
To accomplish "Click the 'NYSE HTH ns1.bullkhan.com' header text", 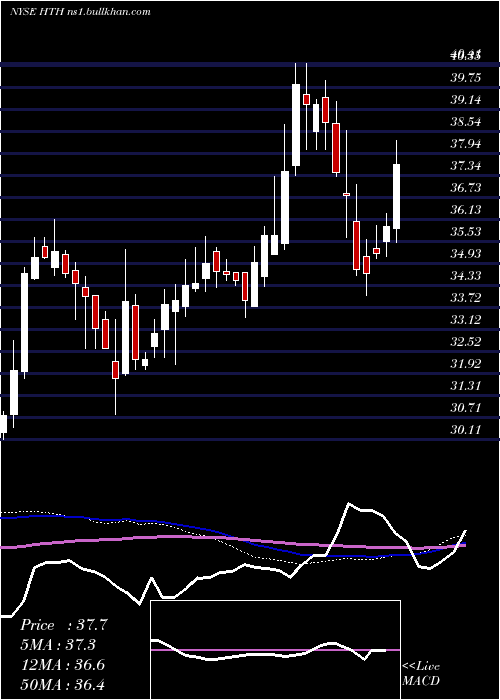I will point(80,12).
